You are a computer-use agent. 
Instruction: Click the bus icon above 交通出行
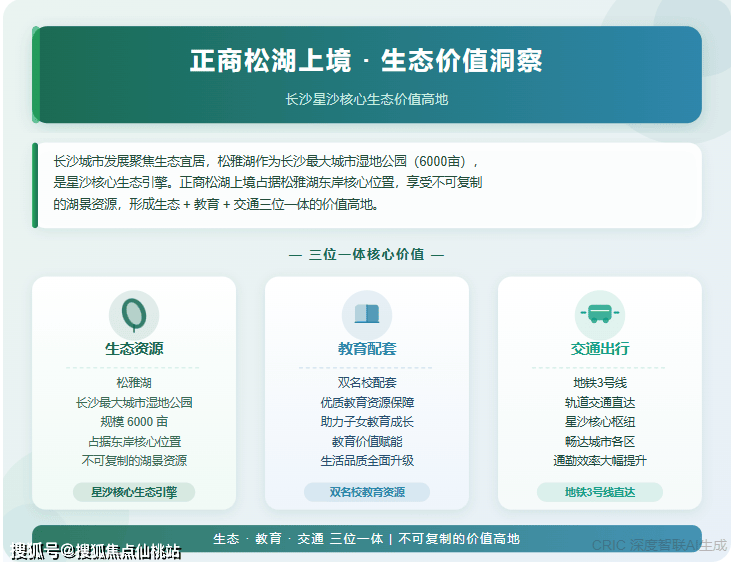coord(599,314)
